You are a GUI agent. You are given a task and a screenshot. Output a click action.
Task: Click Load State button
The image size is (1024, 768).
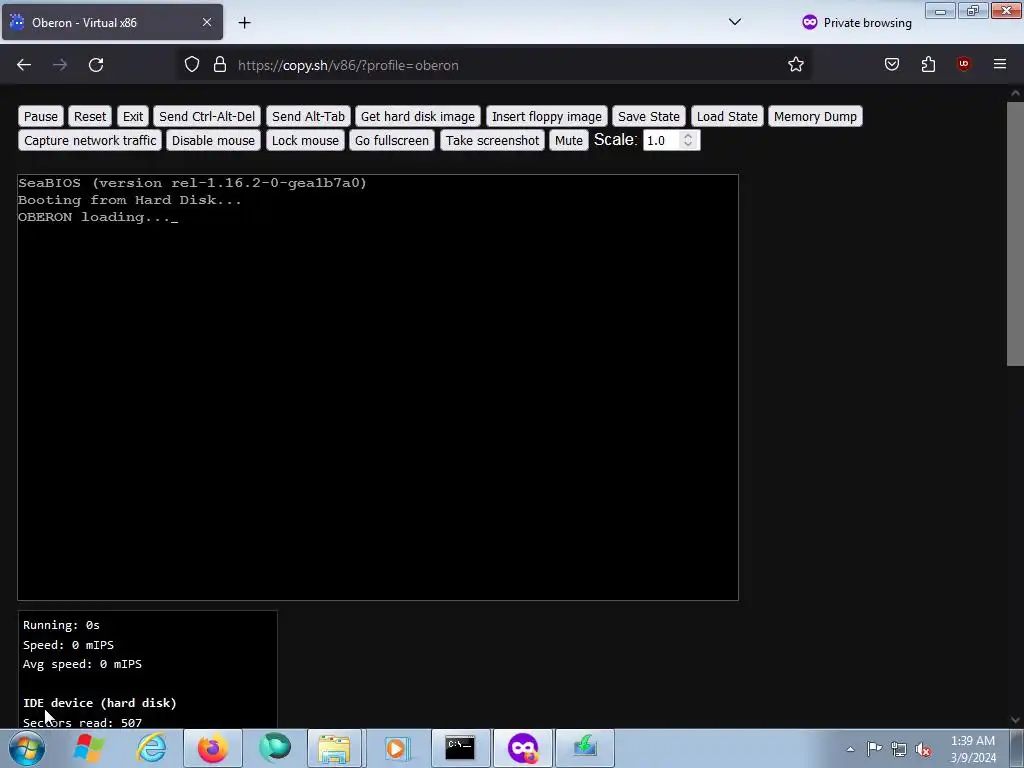(727, 116)
